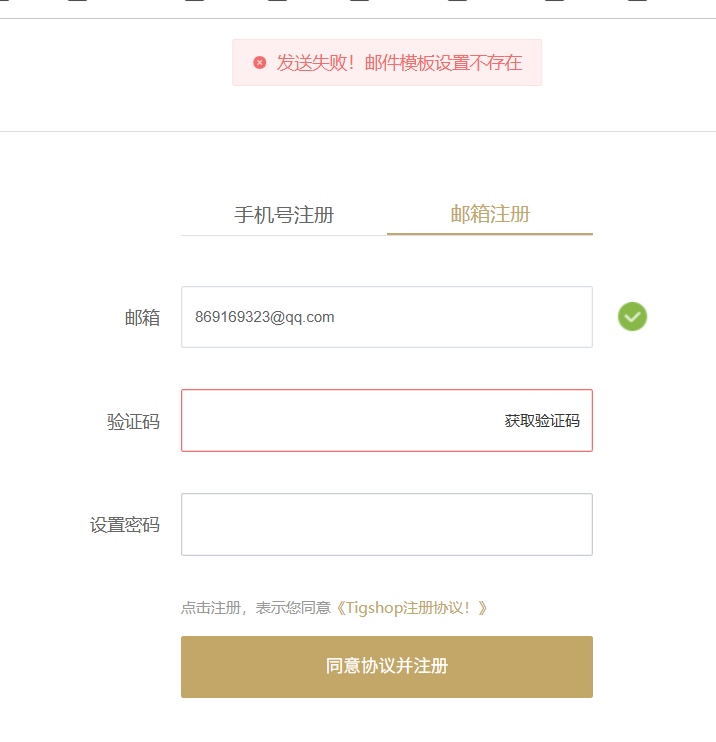This screenshot has height=742, width=716.
Task: Open the Tigshop注册协议 link
Action: point(411,608)
